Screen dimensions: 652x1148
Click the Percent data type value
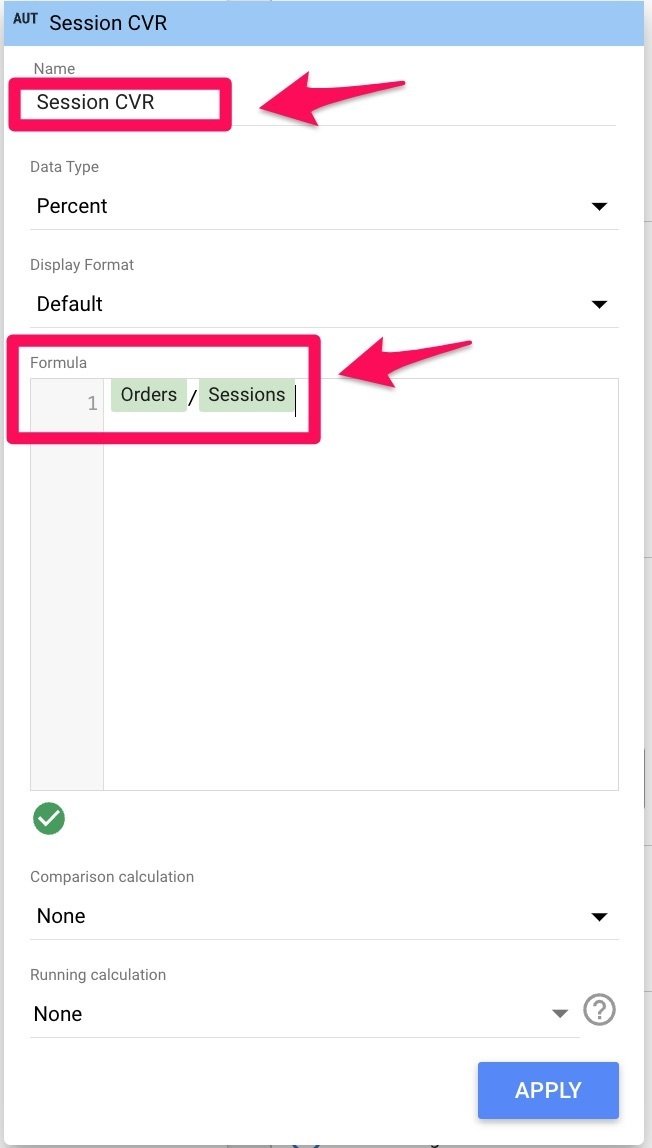click(x=72, y=206)
